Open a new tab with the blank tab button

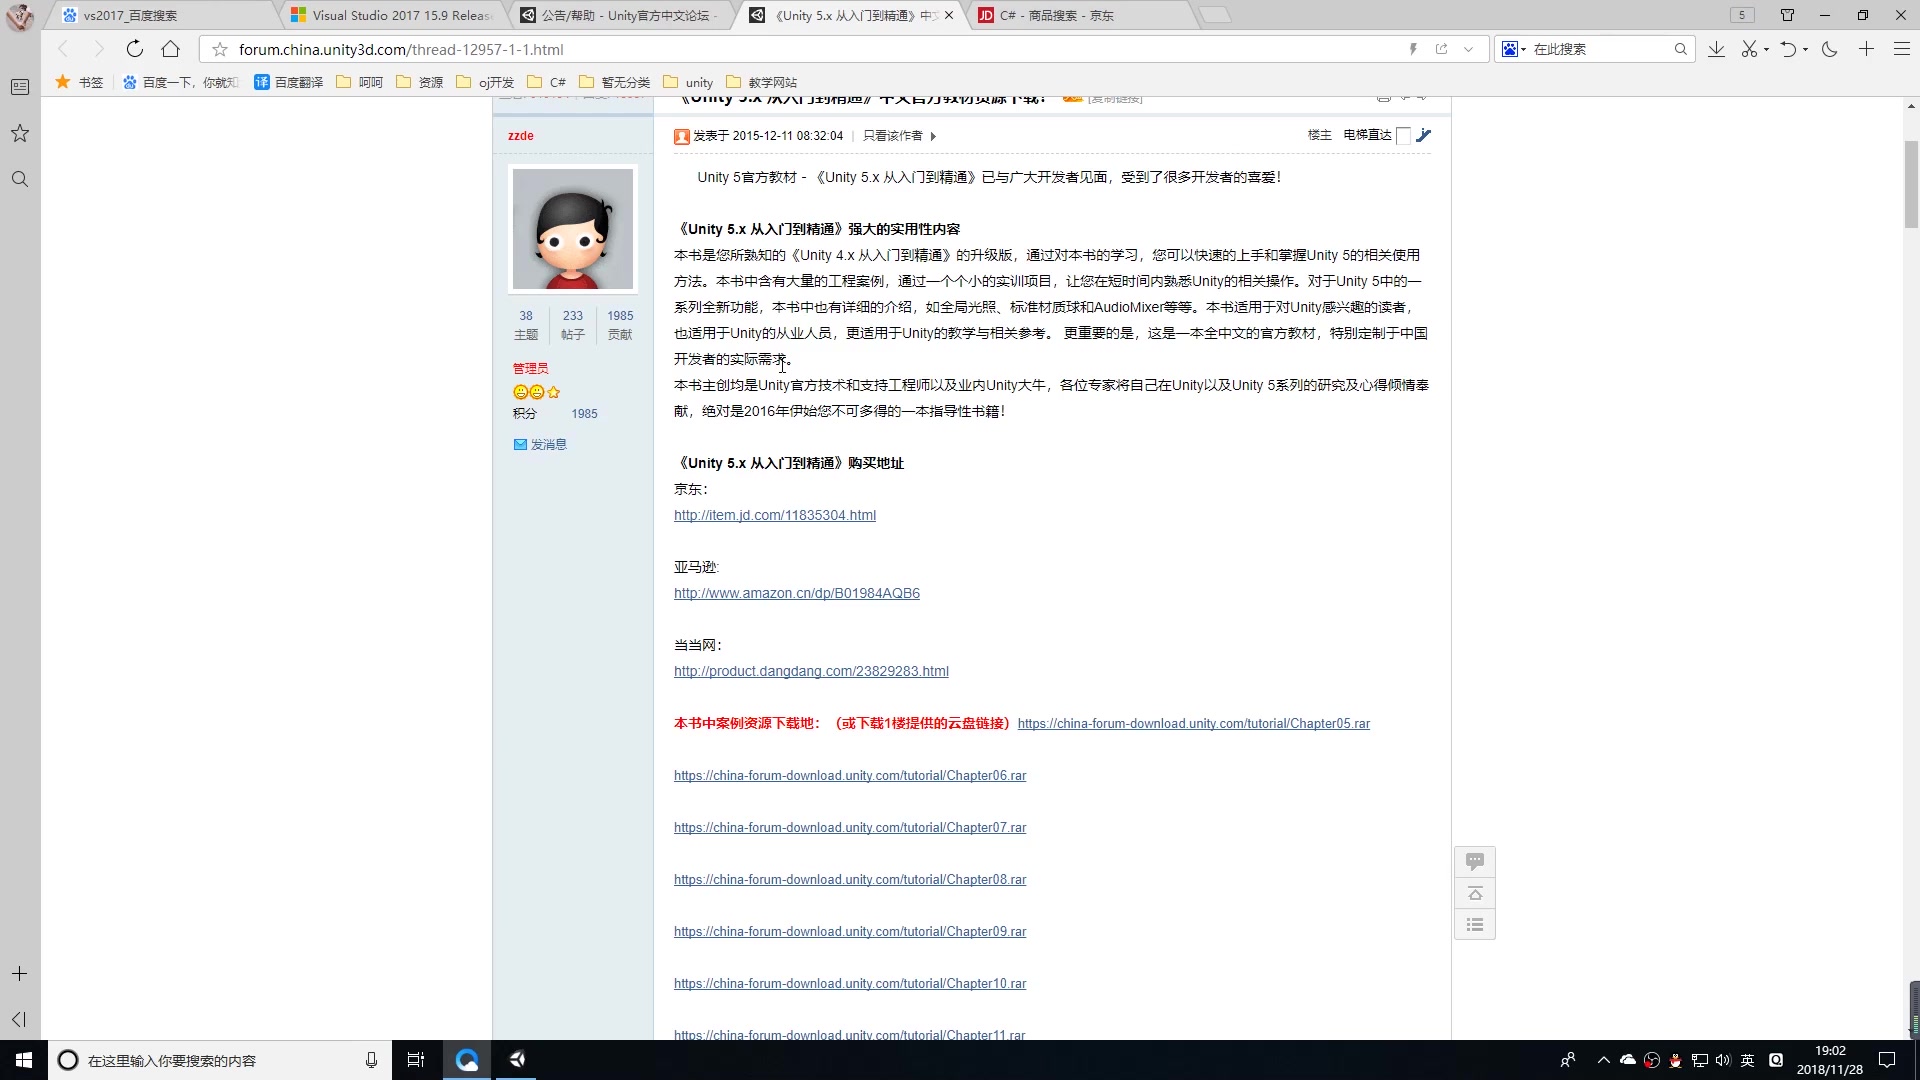click(x=1215, y=15)
